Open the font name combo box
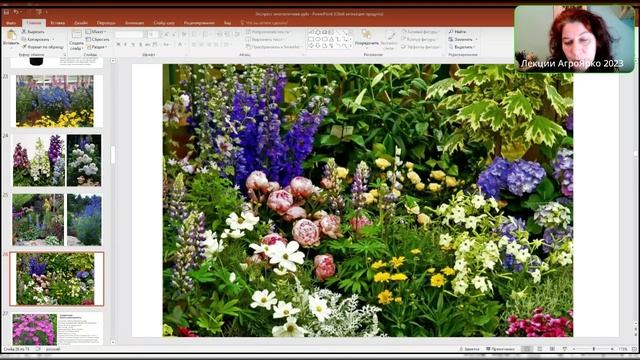The width and height of the screenshot is (640, 360). coord(131,34)
